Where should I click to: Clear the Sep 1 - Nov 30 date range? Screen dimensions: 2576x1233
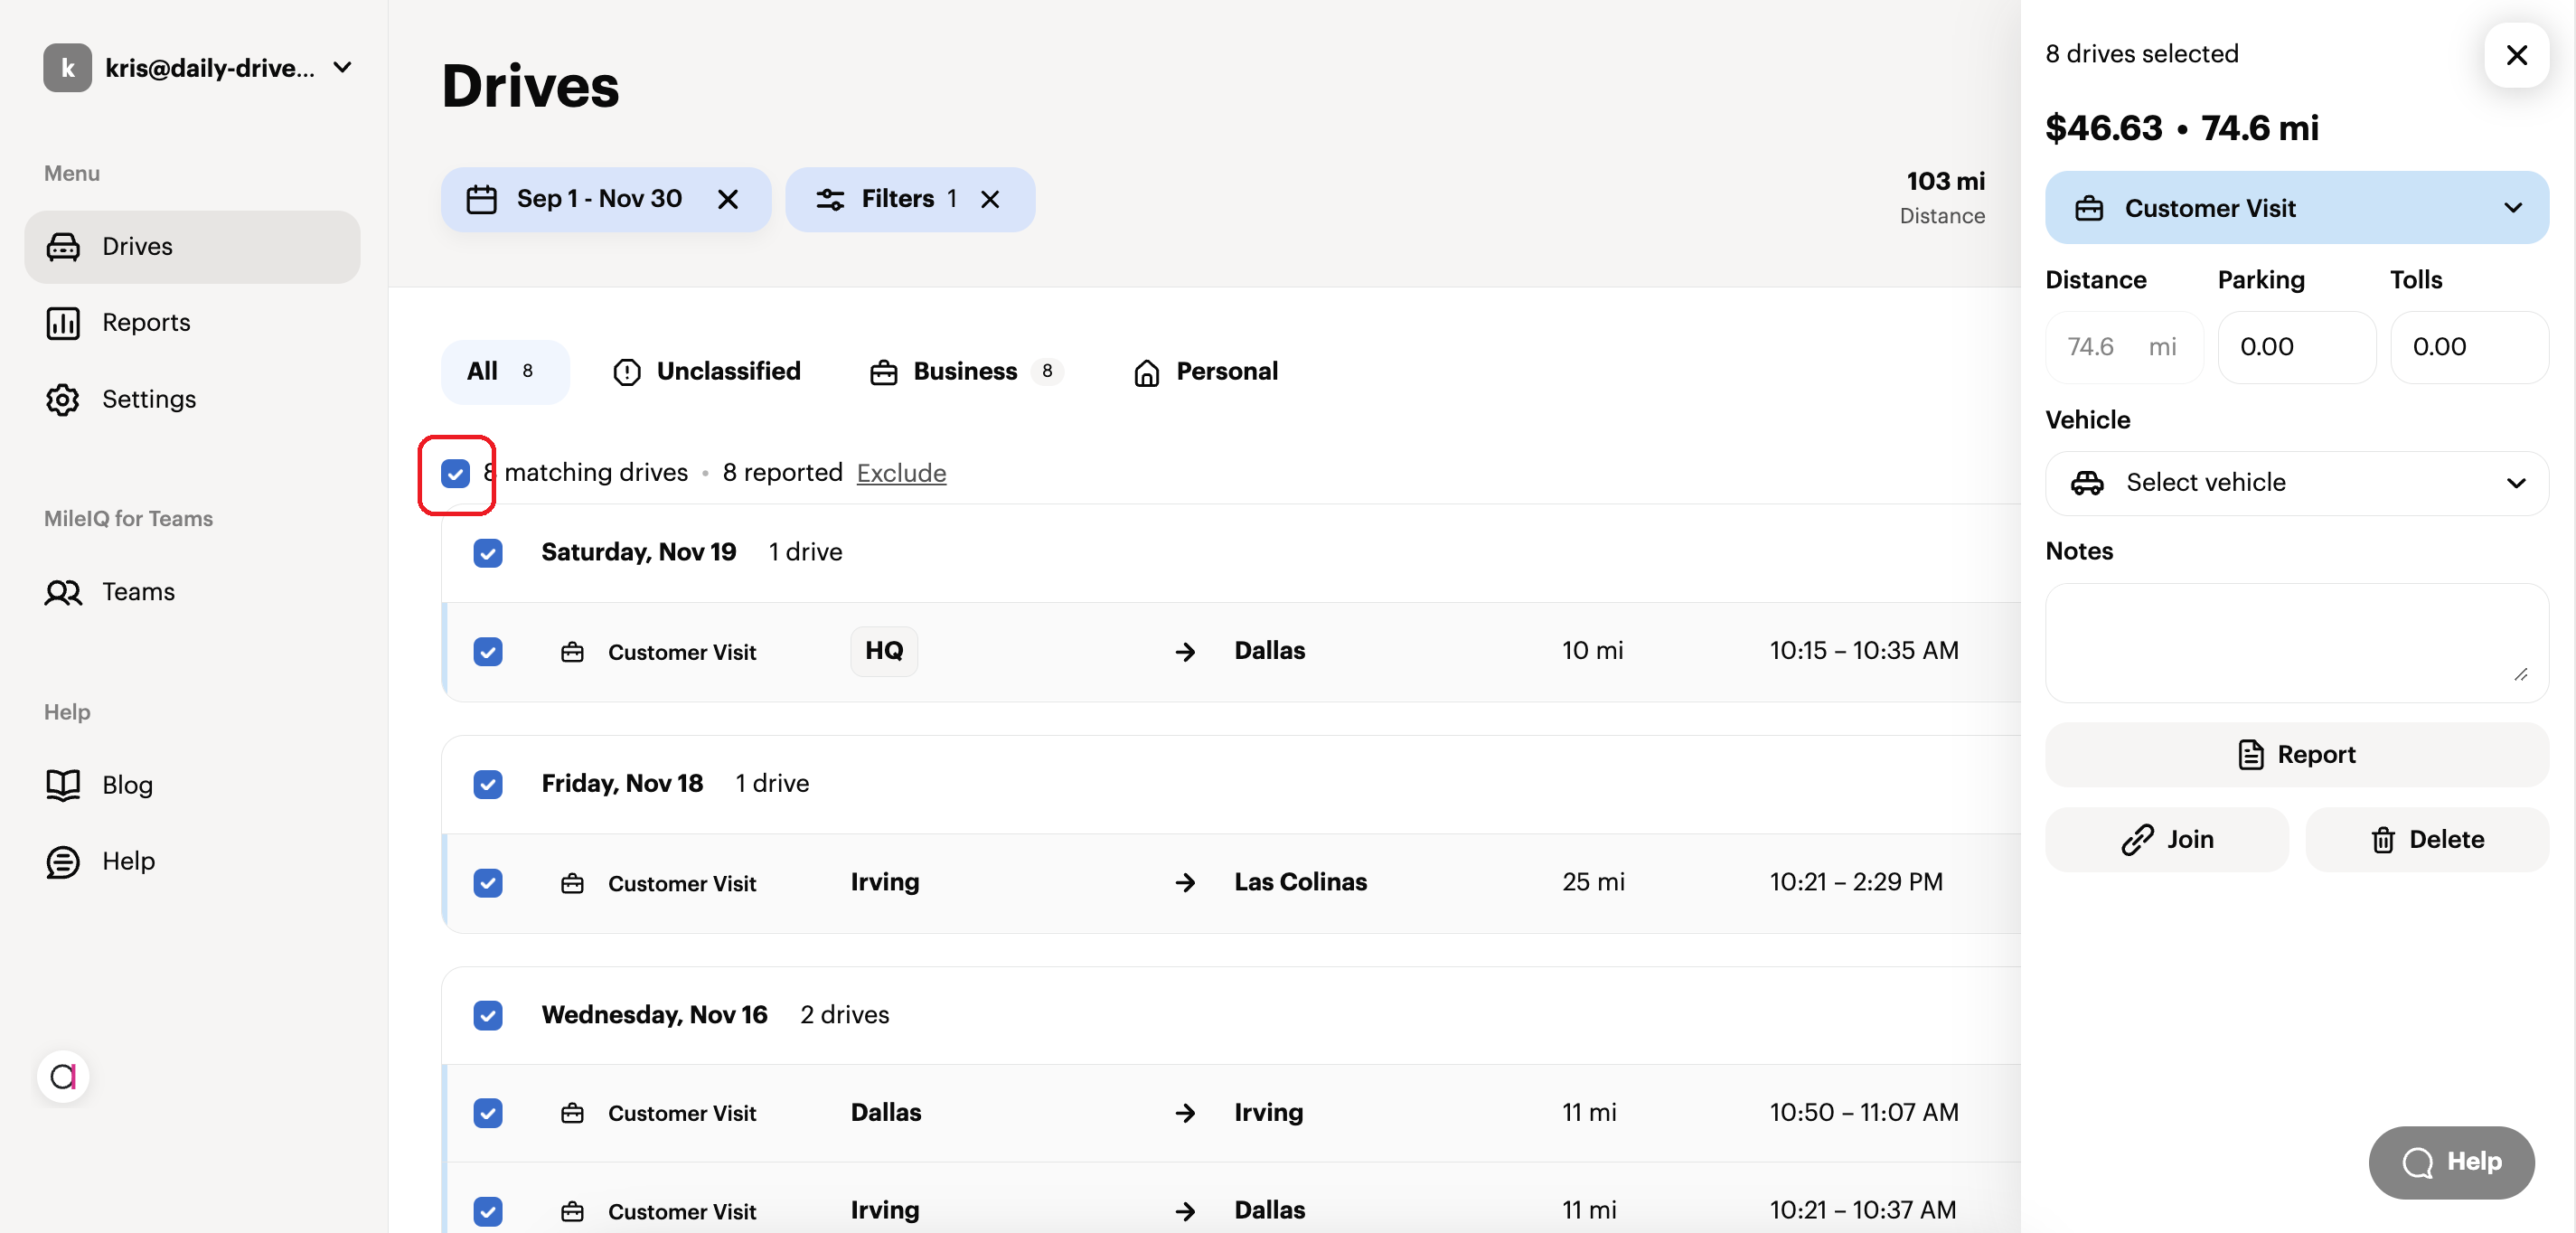click(728, 199)
